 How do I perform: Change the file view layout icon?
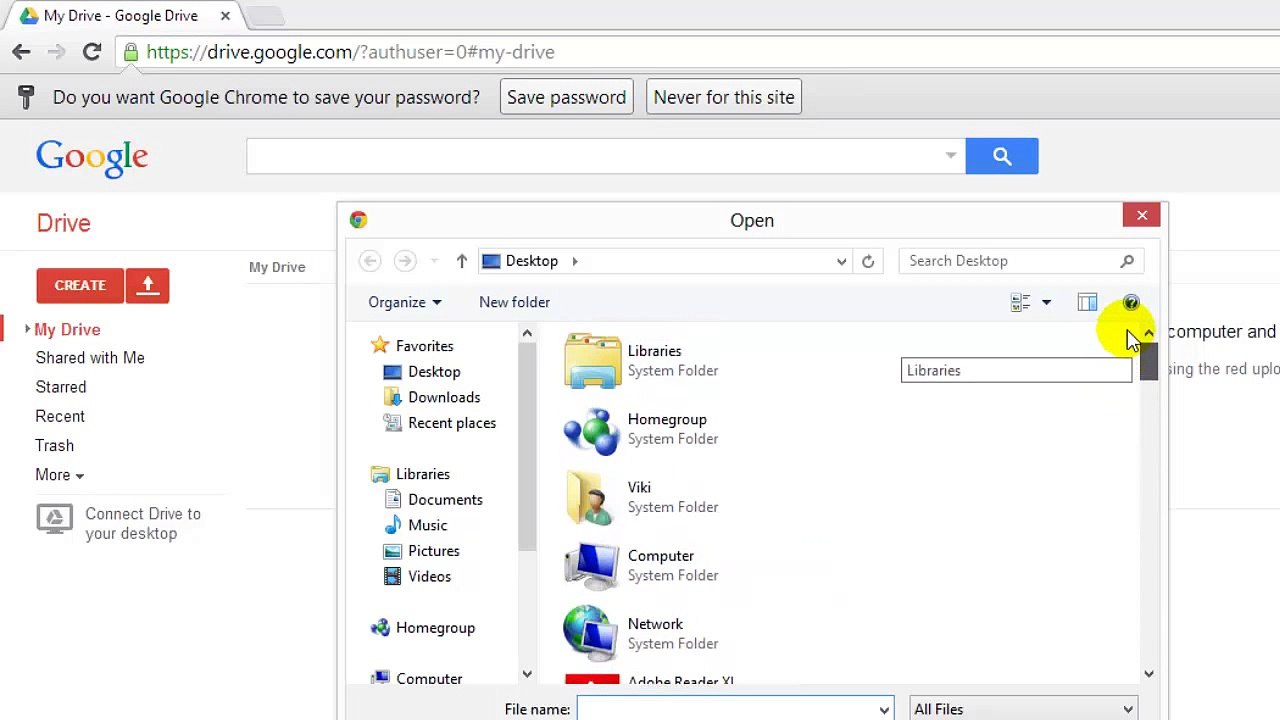1020,302
